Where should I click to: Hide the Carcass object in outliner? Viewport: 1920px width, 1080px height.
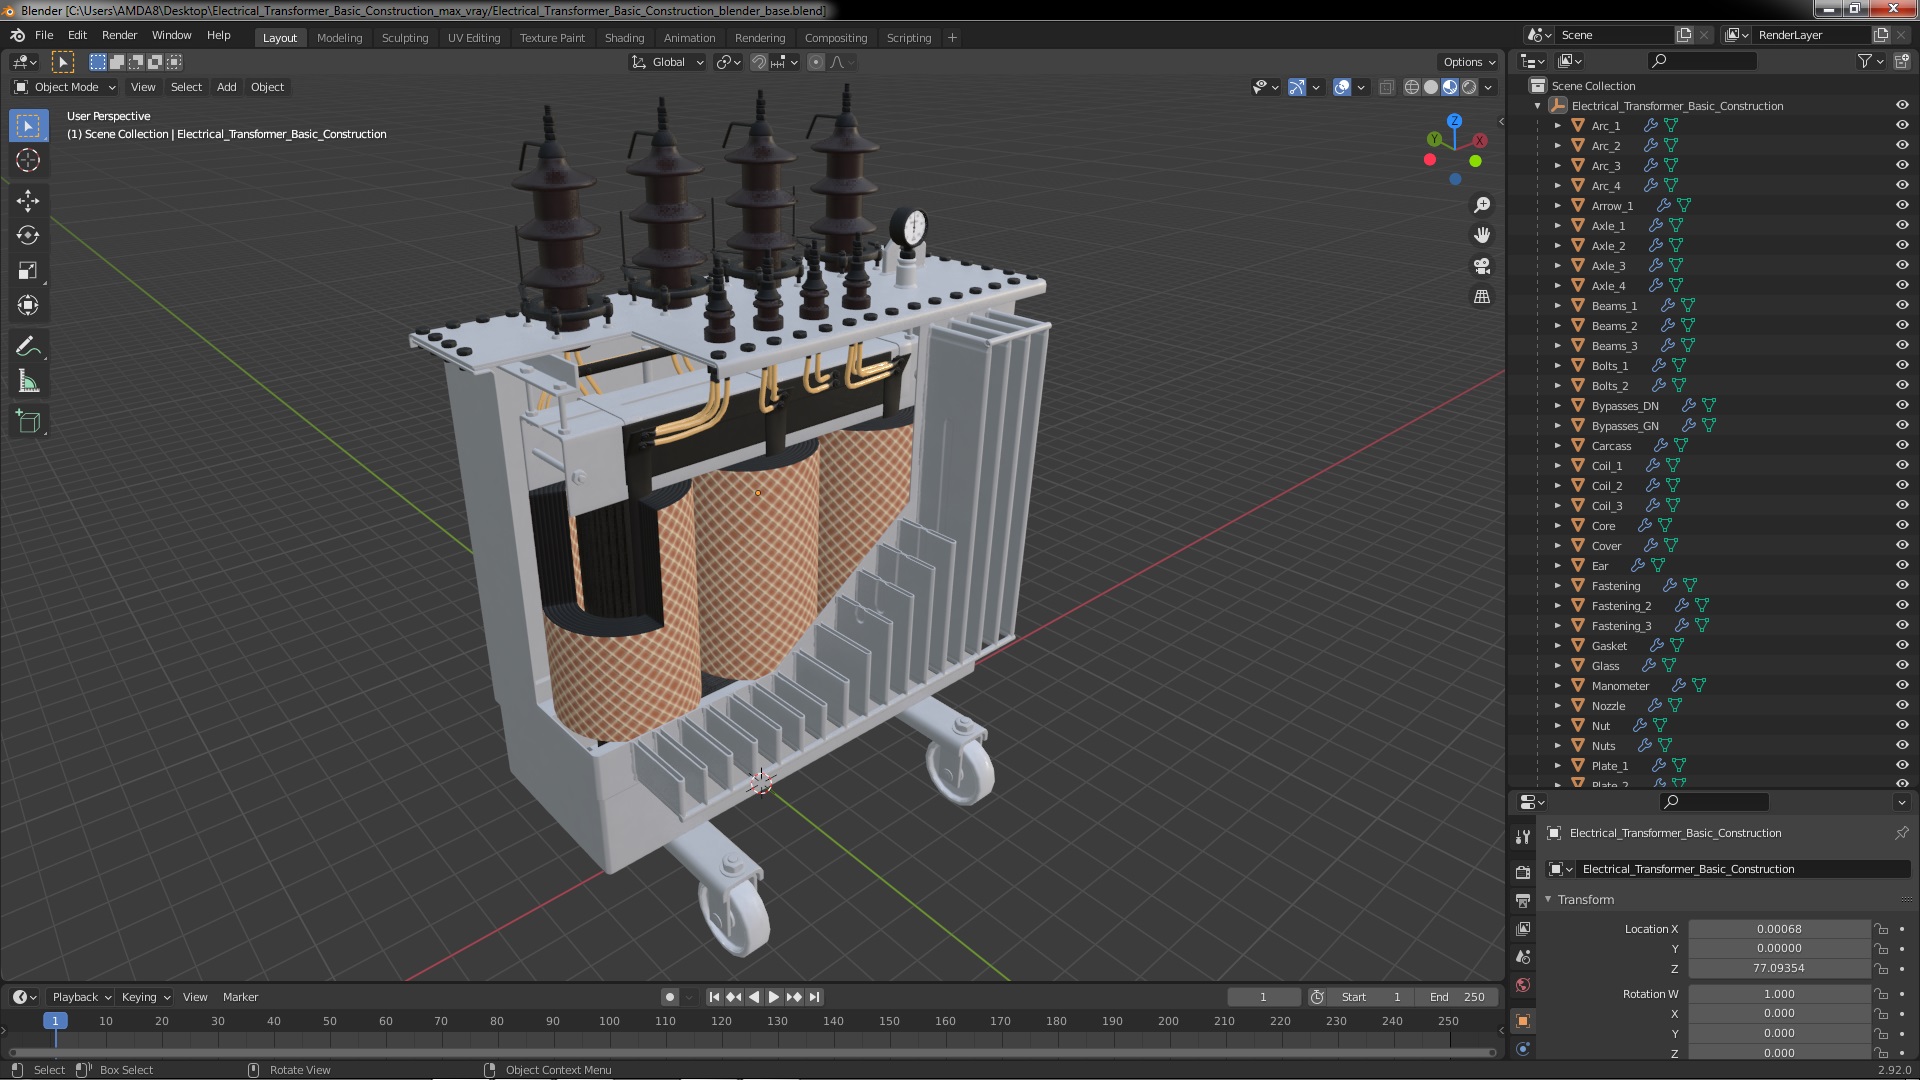tap(1901, 445)
